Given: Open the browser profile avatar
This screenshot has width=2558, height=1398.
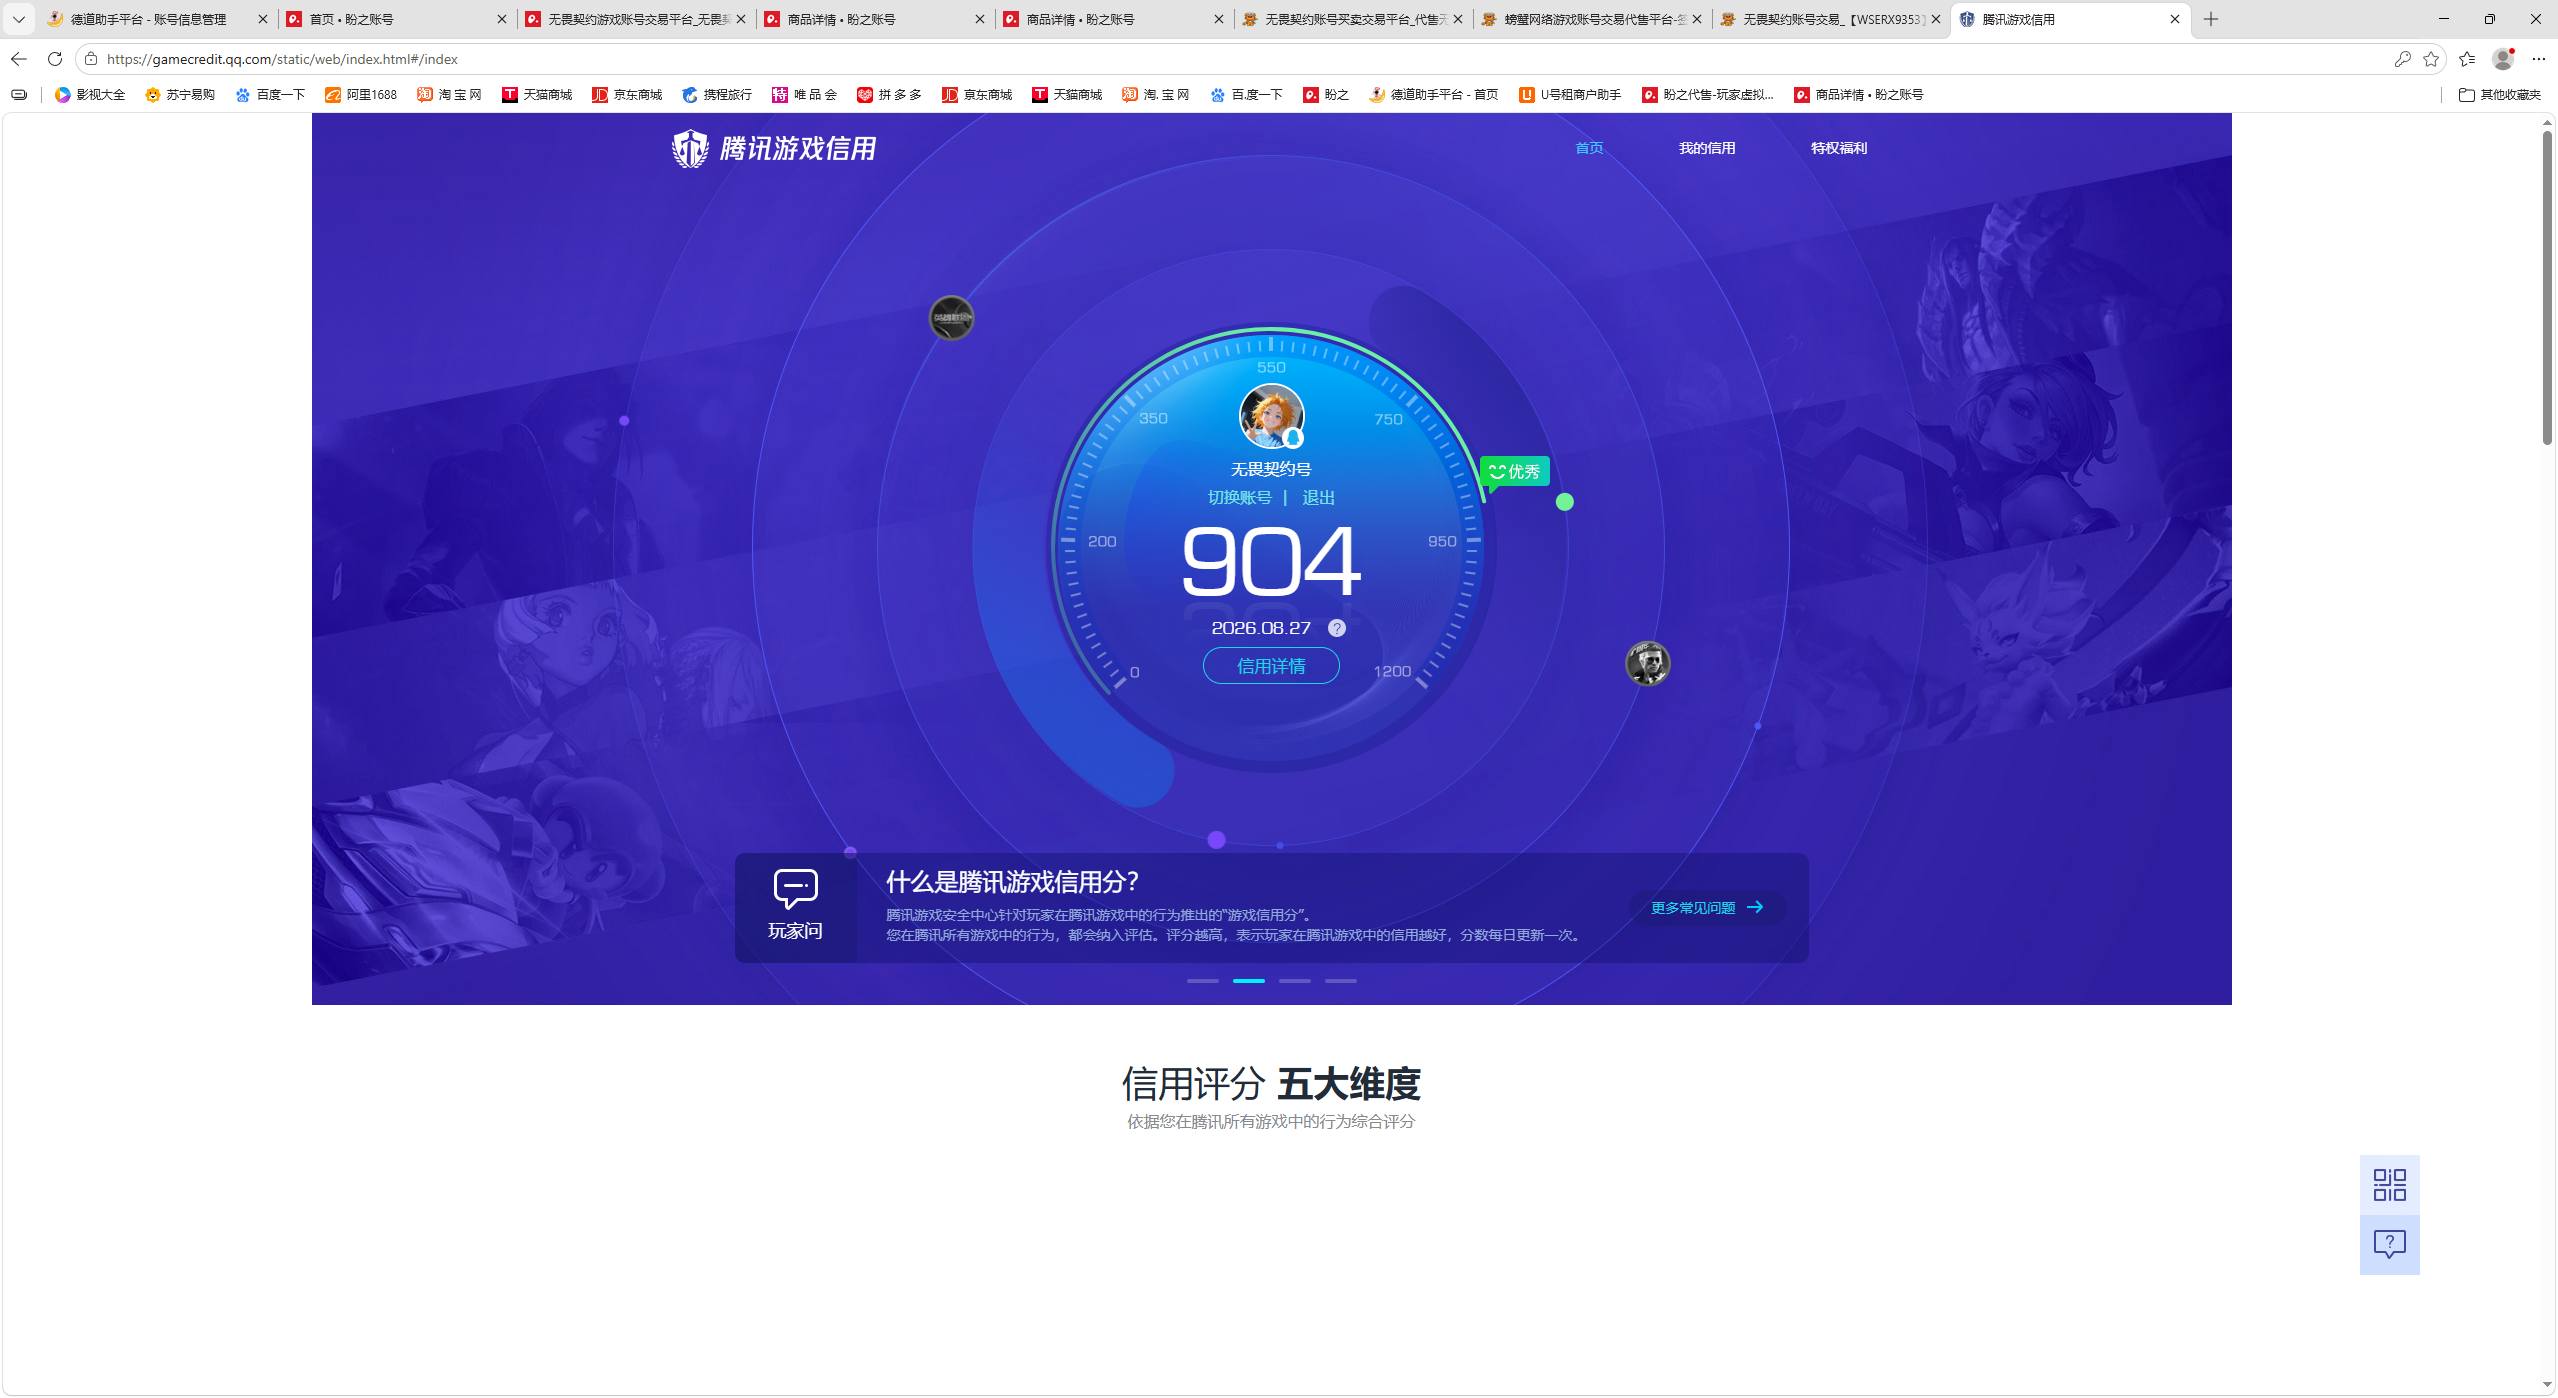Looking at the screenshot, I should click(x=2503, y=59).
